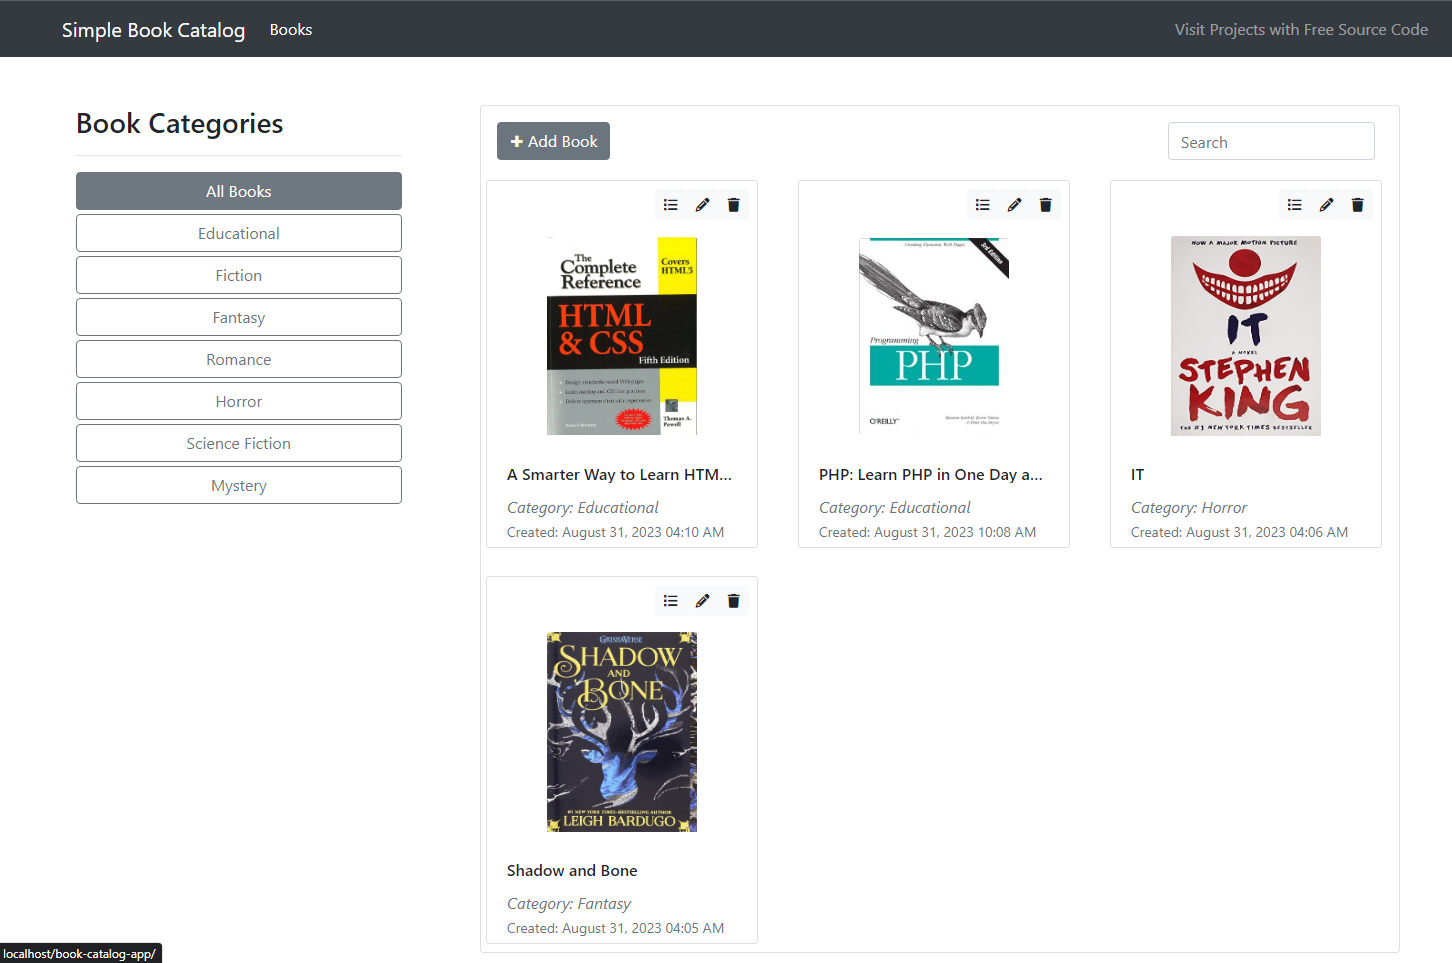Open details list icon for Shadow and Bone
This screenshot has width=1452, height=963.
point(671,601)
